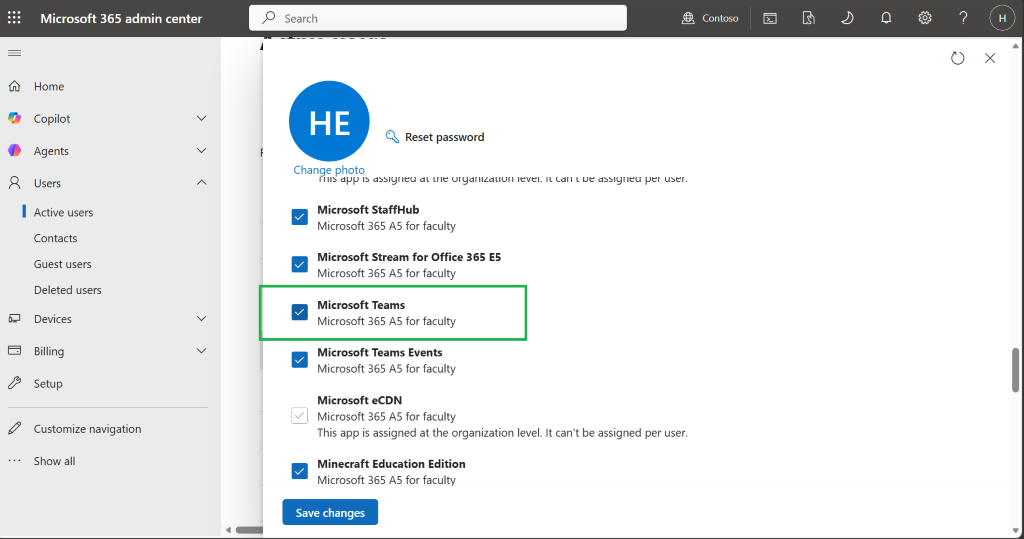The width and height of the screenshot is (1024, 539).
Task: Uncheck the Microsoft StaffHub checkbox
Action: pyautogui.click(x=299, y=217)
